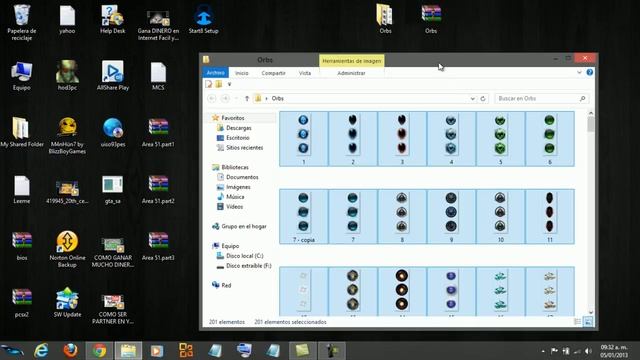Open Disco local (C:) in the navigation pane
Image resolution: width=640 pixels, height=360 pixels.
[x=244, y=256]
